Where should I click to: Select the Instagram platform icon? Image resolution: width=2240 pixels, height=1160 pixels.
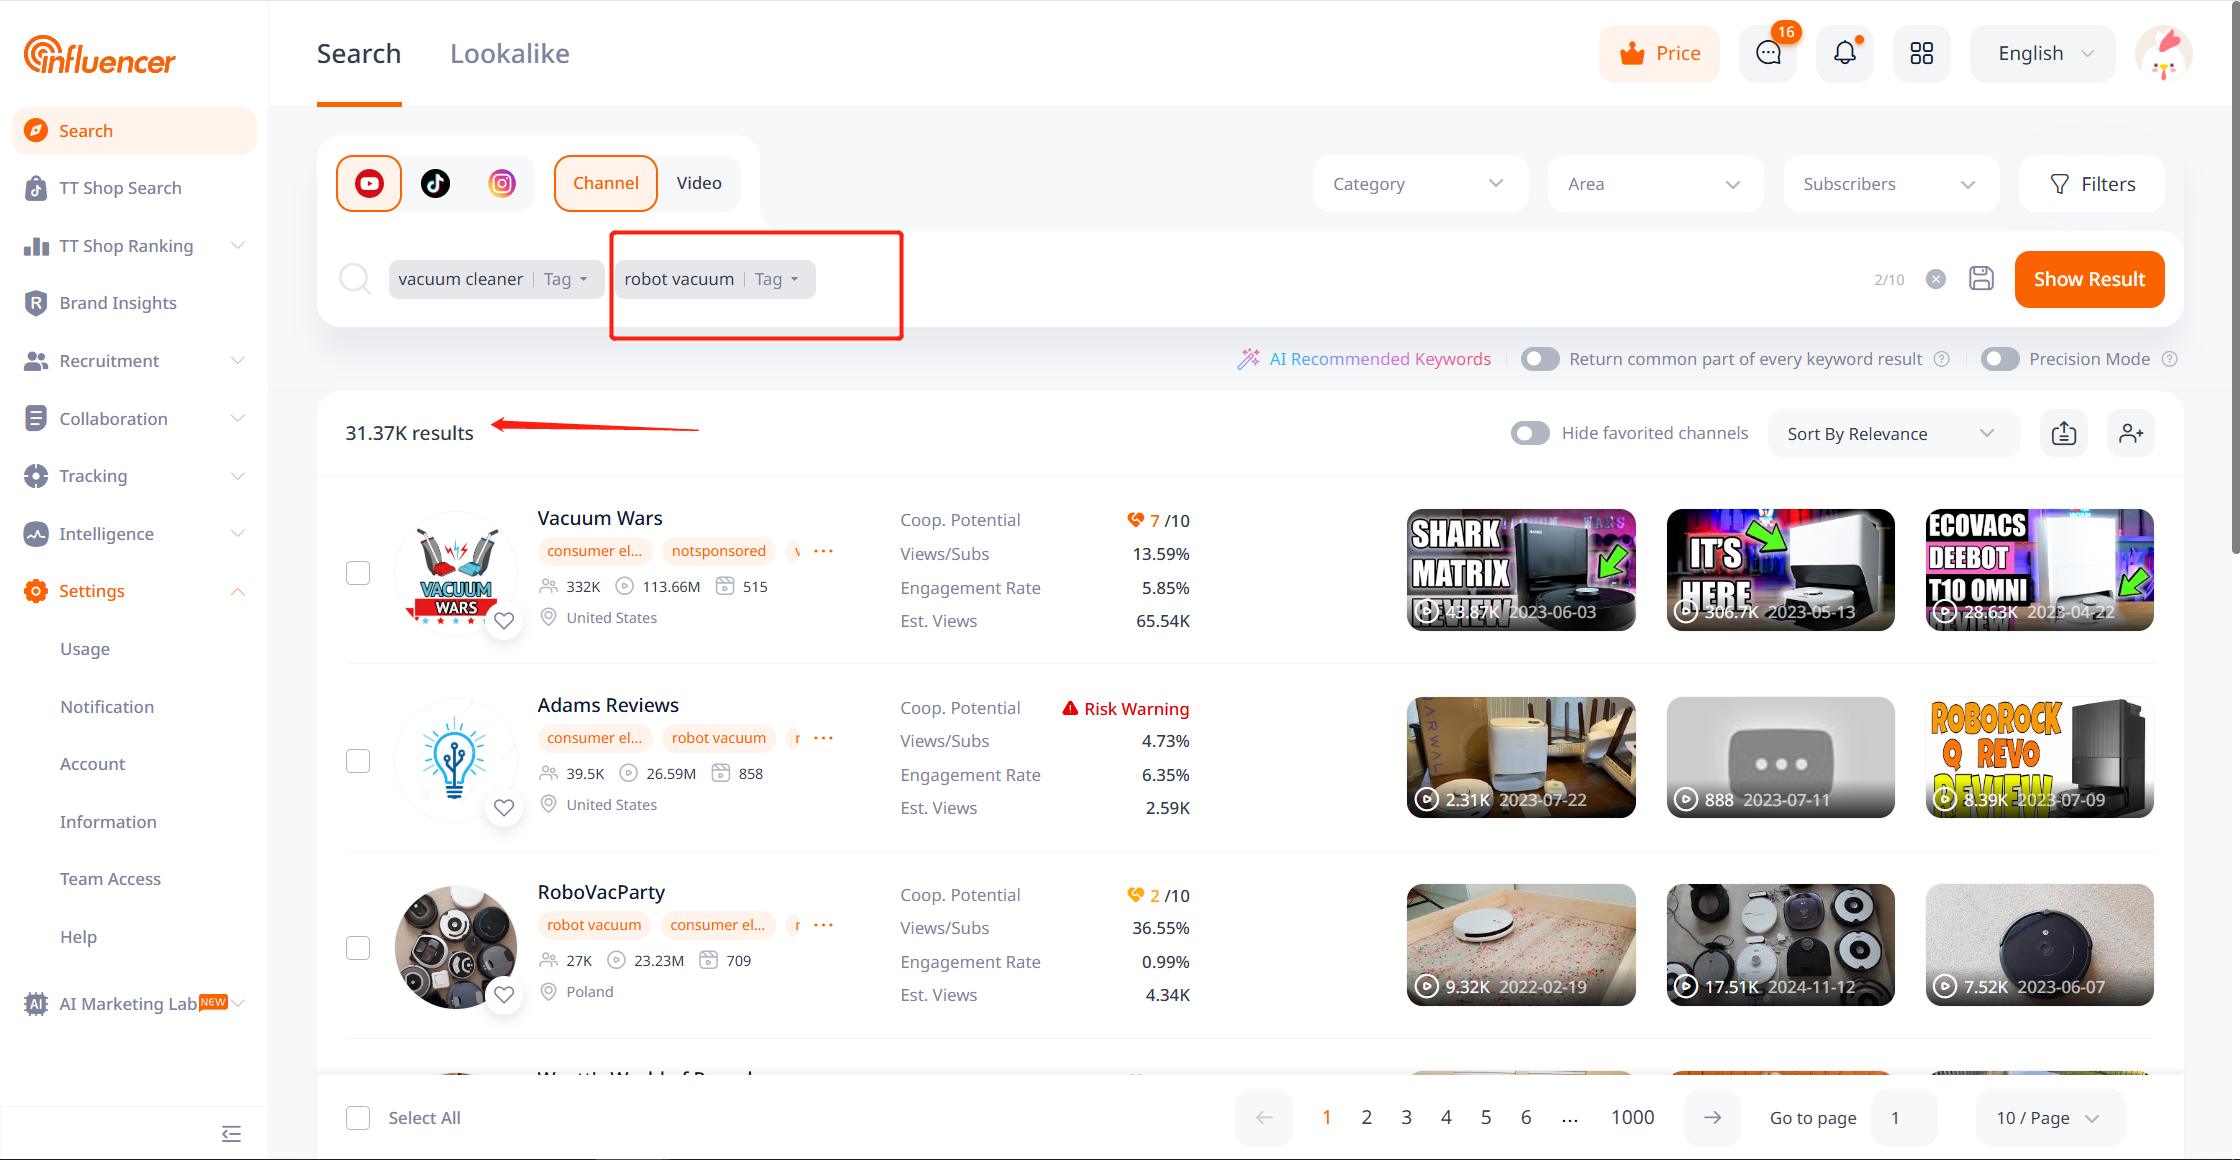(x=501, y=183)
